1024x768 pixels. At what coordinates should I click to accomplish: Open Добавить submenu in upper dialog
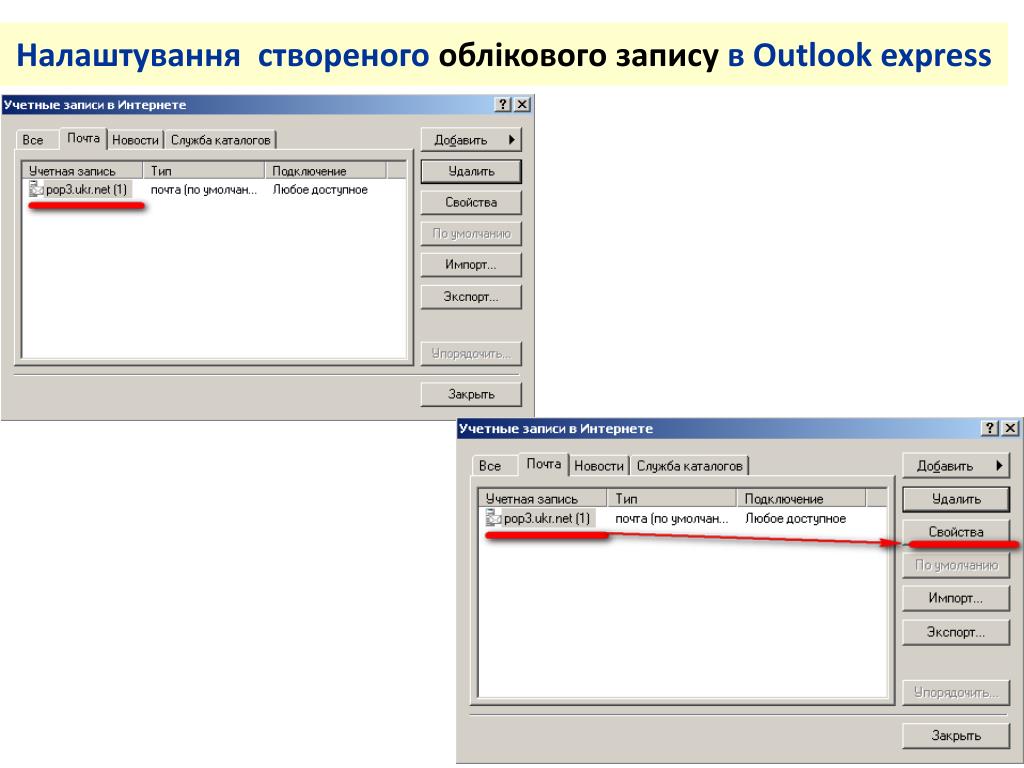coord(471,140)
